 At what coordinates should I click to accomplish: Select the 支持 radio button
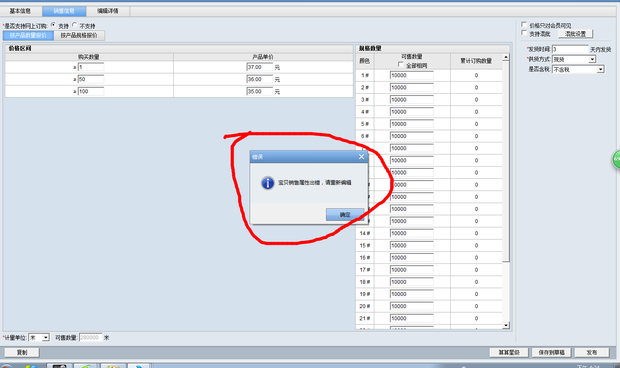[53, 25]
